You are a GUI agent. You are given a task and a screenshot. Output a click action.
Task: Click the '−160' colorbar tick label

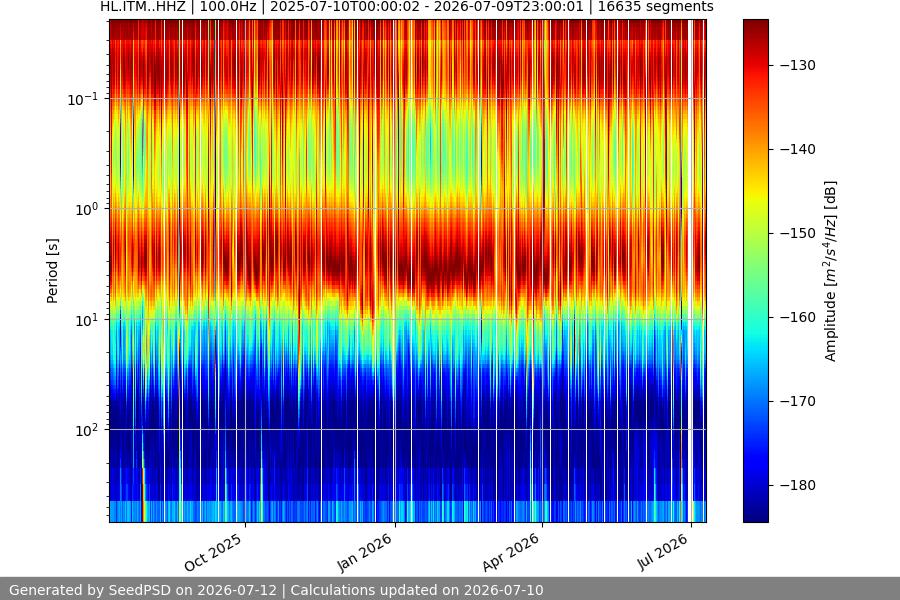(798, 317)
